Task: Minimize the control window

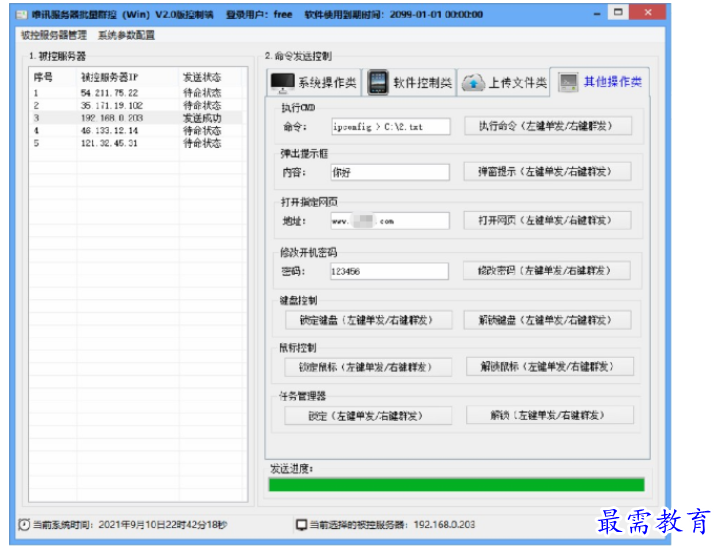Action: [597, 14]
